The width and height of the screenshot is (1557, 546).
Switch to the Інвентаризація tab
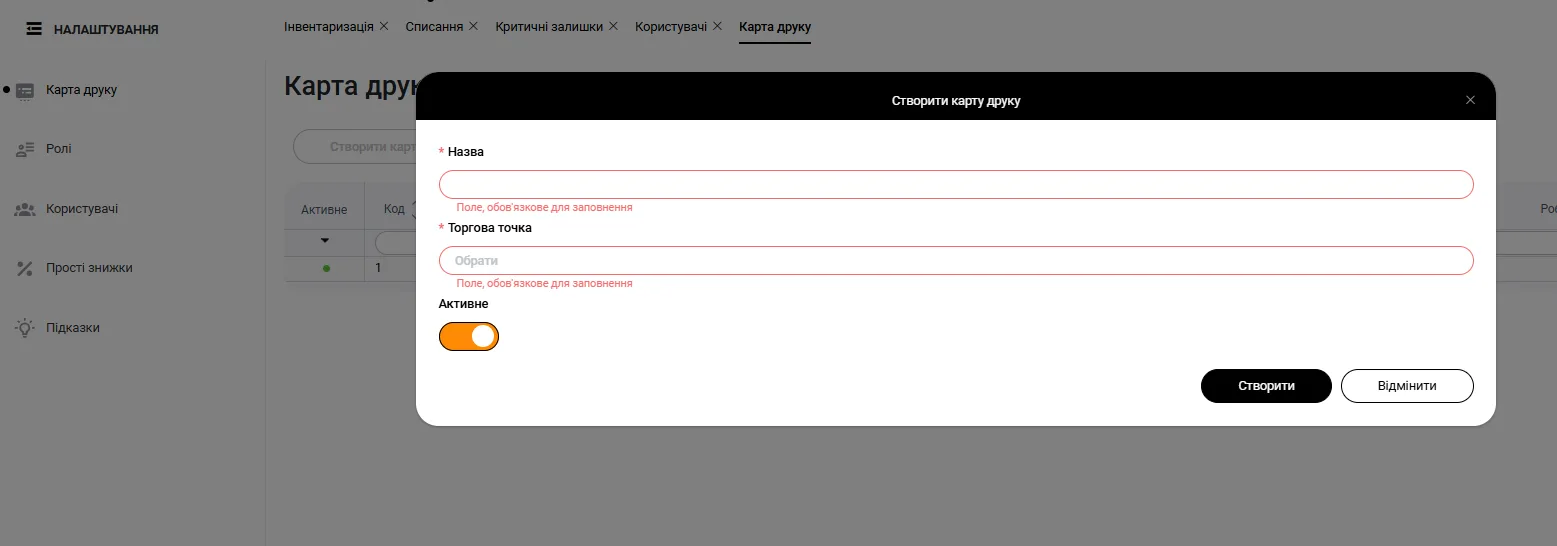tap(329, 26)
